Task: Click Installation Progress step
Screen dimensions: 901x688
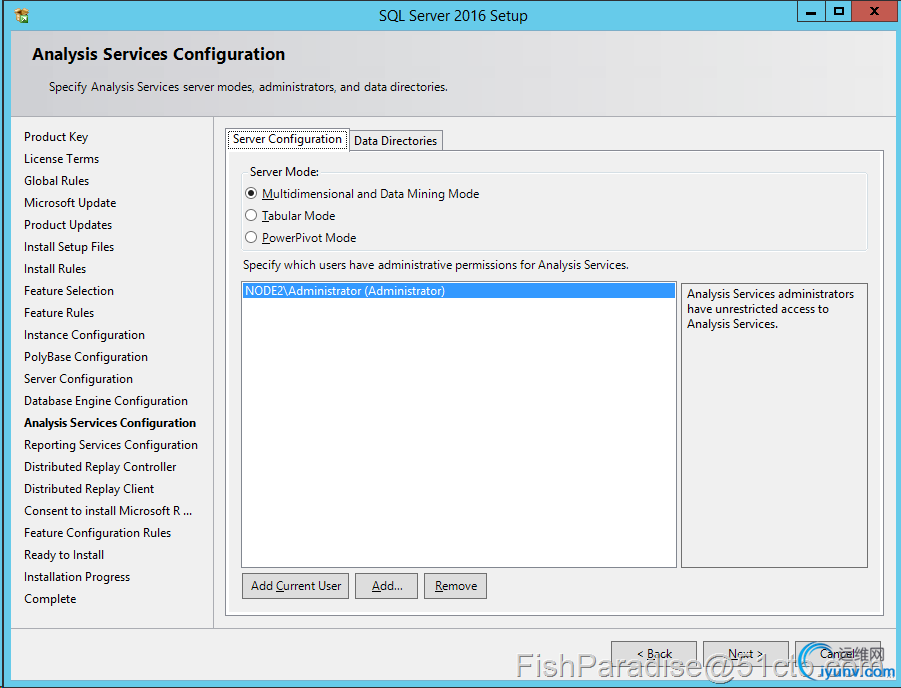Action: point(77,576)
